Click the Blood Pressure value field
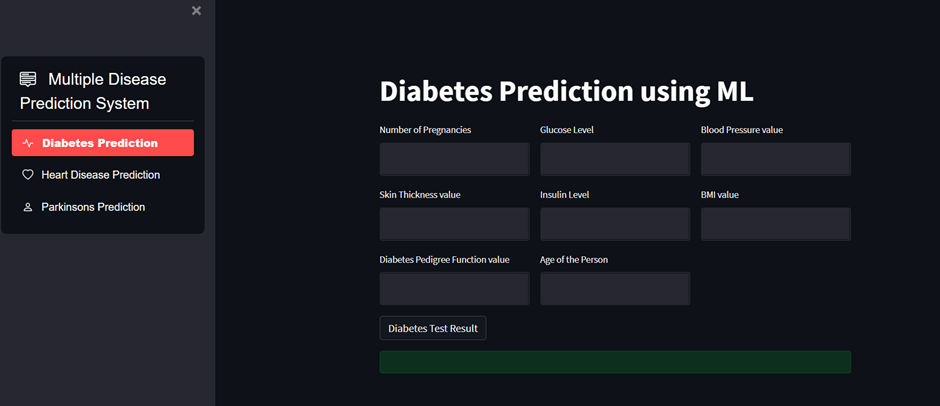This screenshot has width=940, height=406. 776,159
